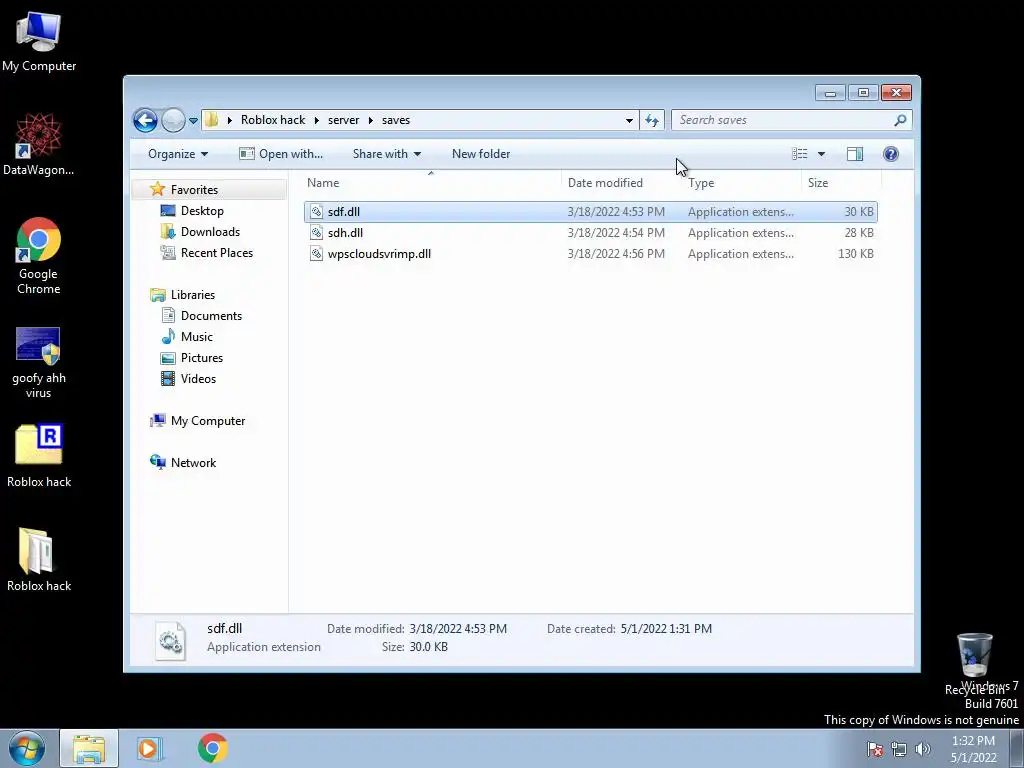The width and height of the screenshot is (1024, 768).
Task: Click Google Chrome taskbar icon
Action: click(213, 748)
